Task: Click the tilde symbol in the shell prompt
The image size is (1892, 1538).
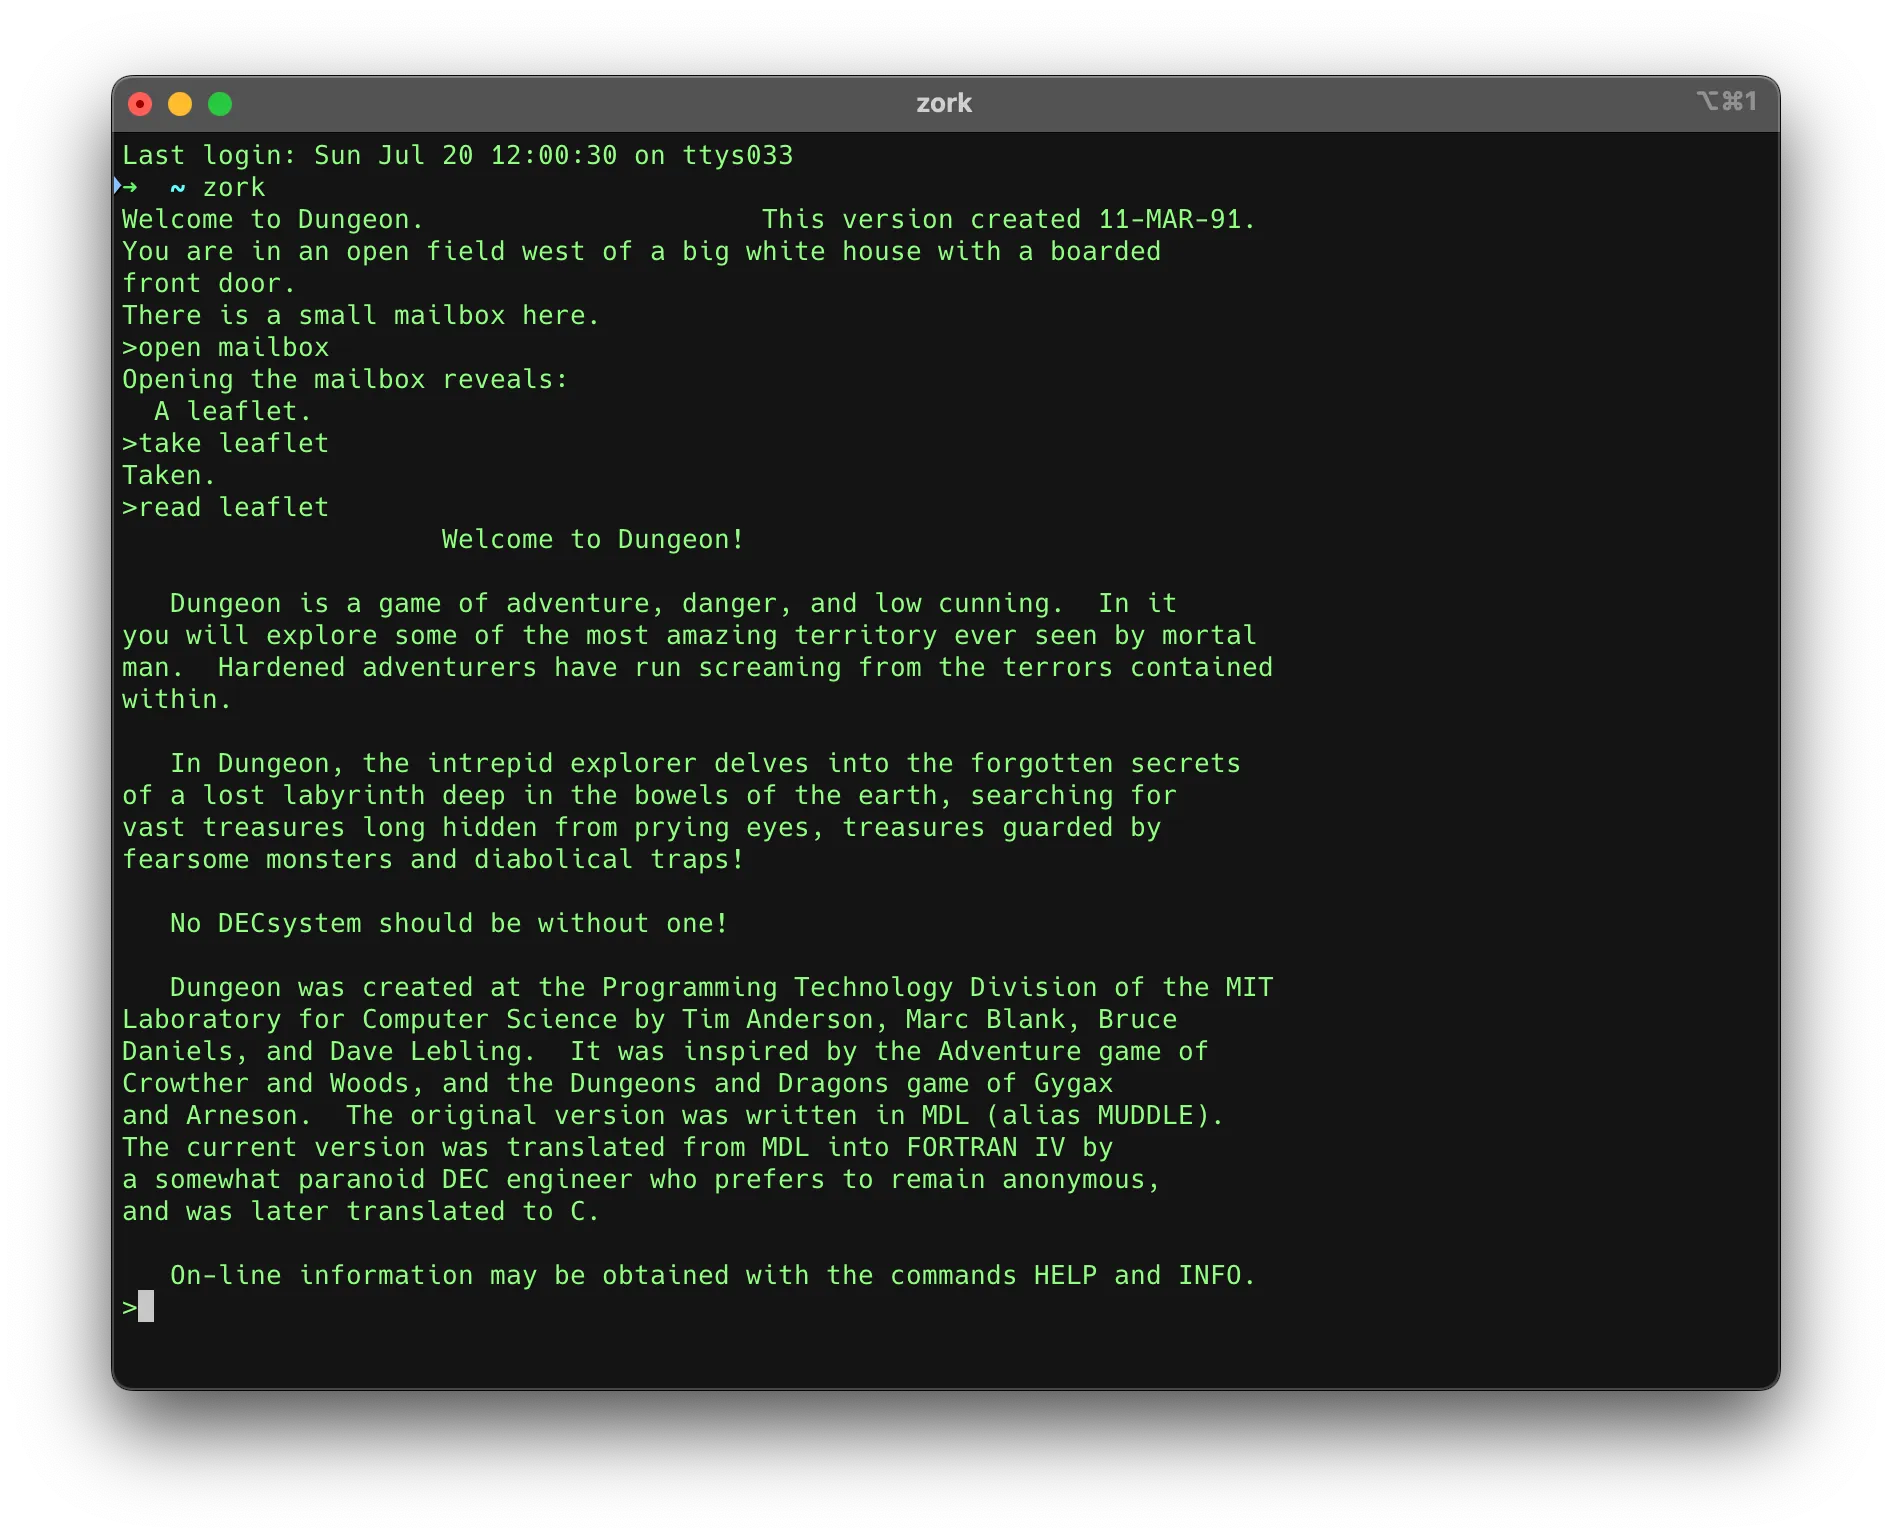Action: click(177, 187)
